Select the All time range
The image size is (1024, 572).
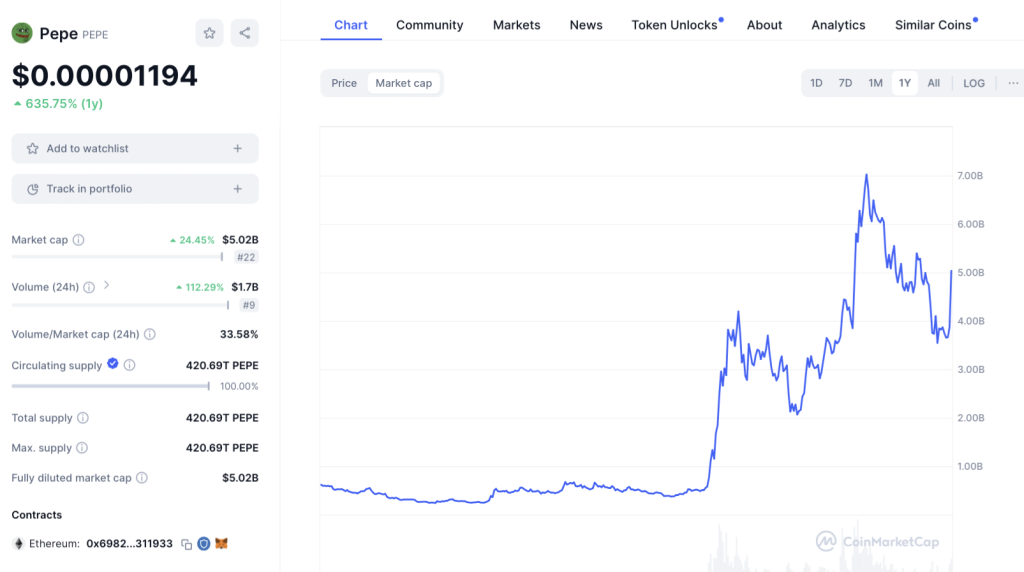click(934, 83)
